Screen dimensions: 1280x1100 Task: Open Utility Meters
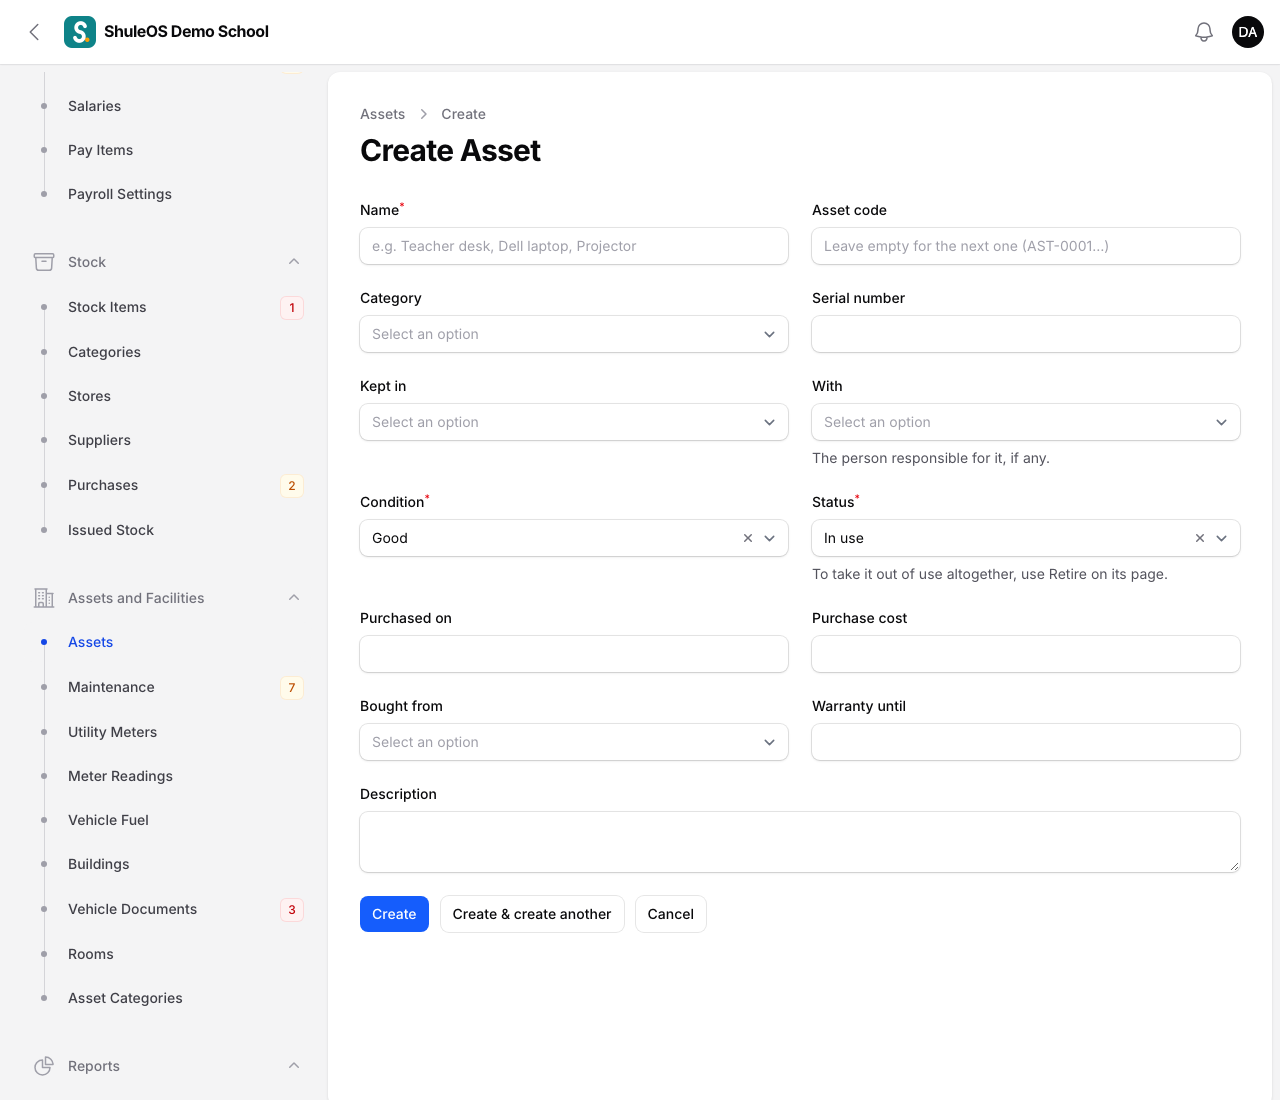(112, 732)
